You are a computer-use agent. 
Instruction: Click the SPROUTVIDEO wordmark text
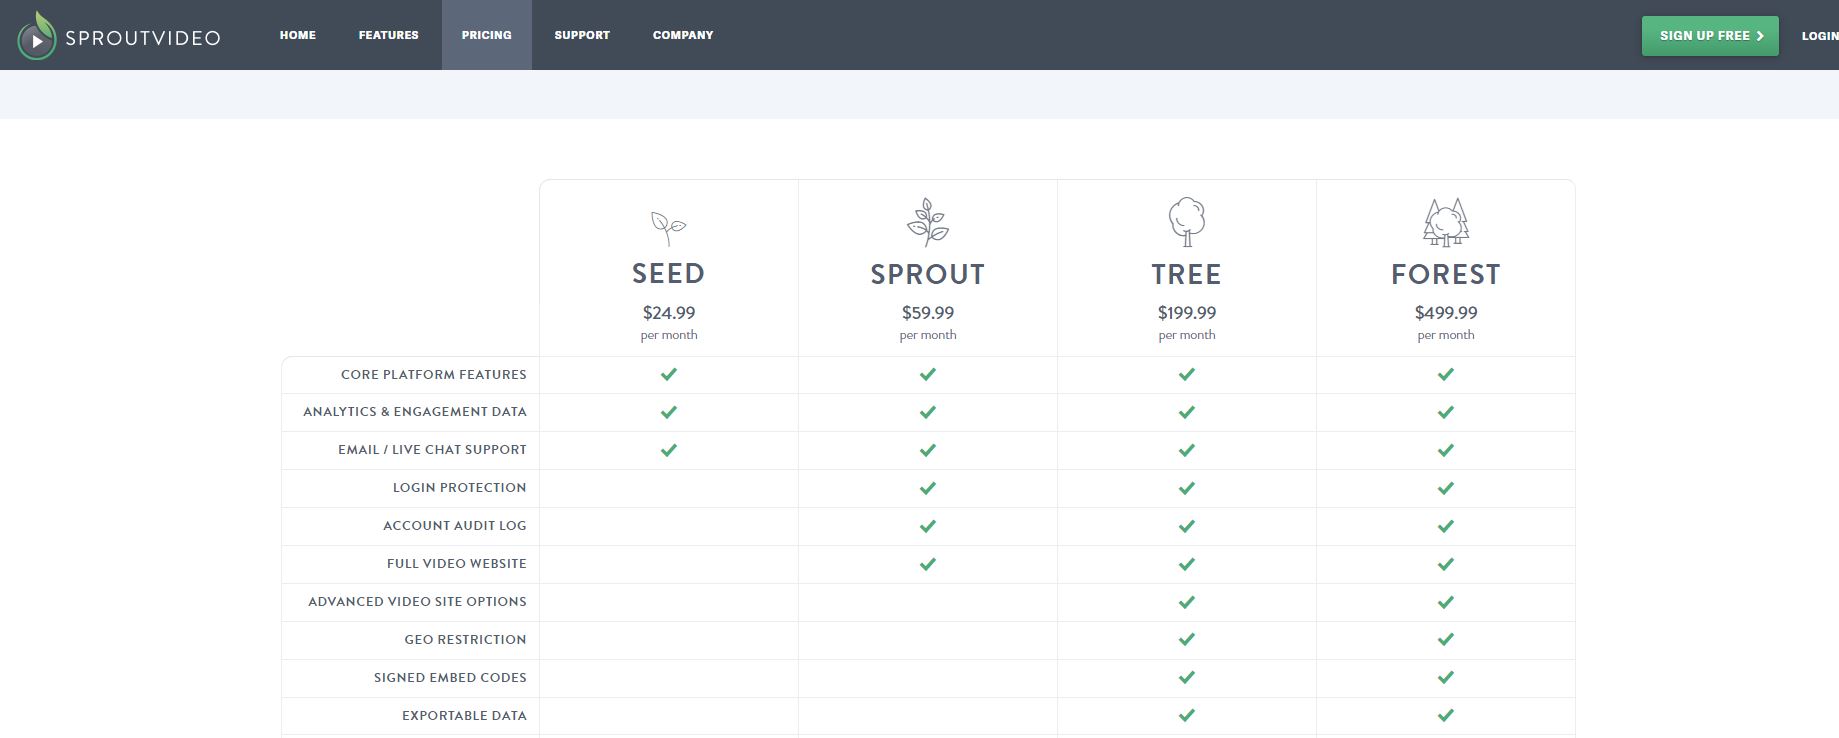[143, 39]
